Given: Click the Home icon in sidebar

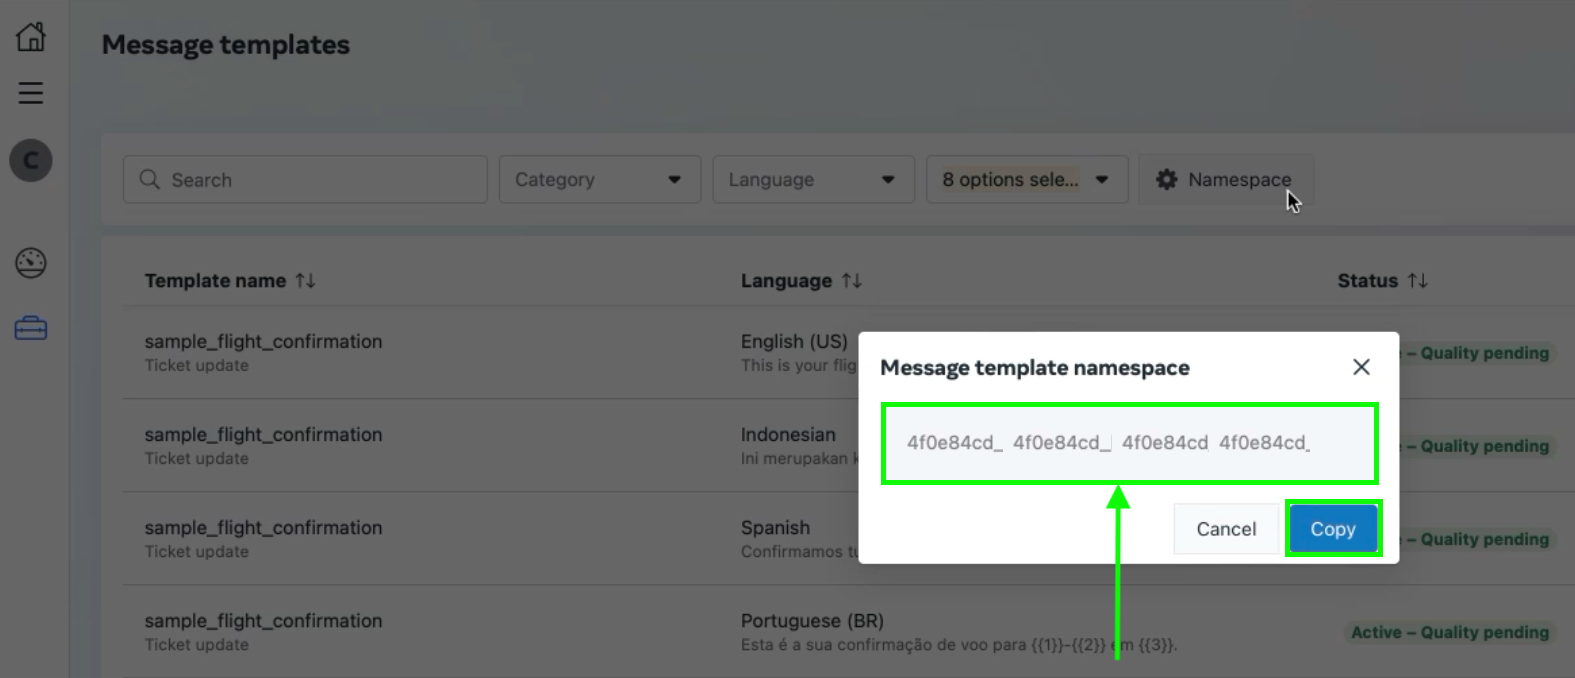Looking at the screenshot, I should point(31,37).
